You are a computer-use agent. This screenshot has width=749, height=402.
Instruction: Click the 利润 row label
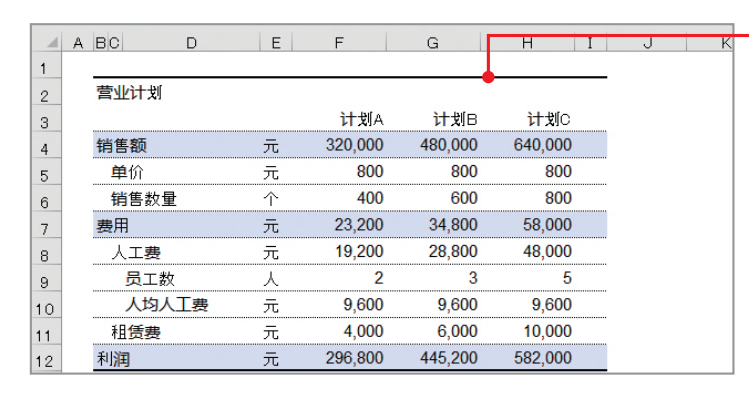coord(113,359)
